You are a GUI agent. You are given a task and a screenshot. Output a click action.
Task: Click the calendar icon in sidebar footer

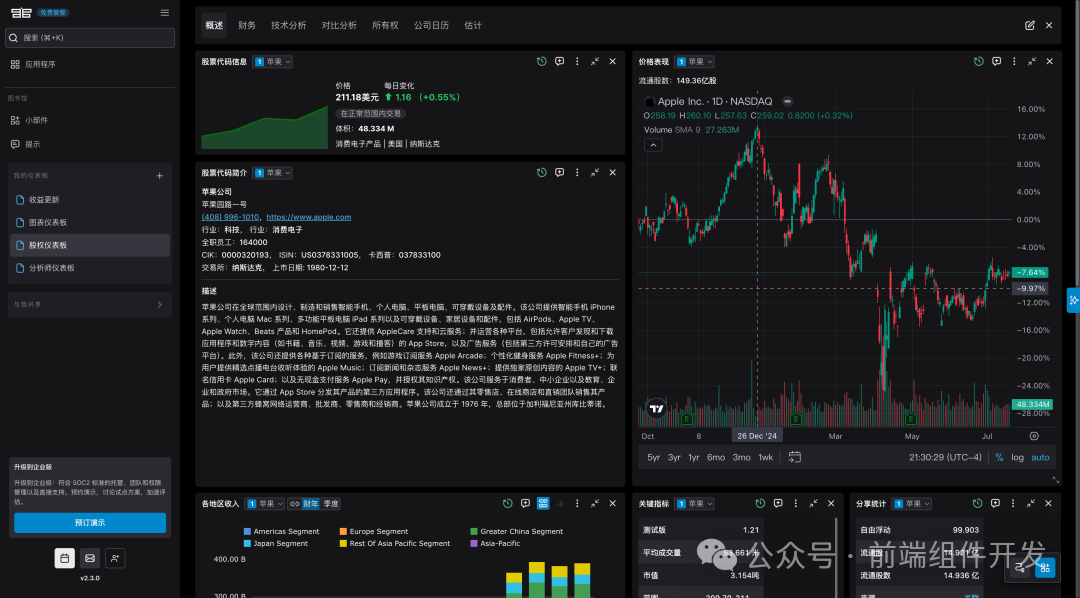tap(65, 558)
